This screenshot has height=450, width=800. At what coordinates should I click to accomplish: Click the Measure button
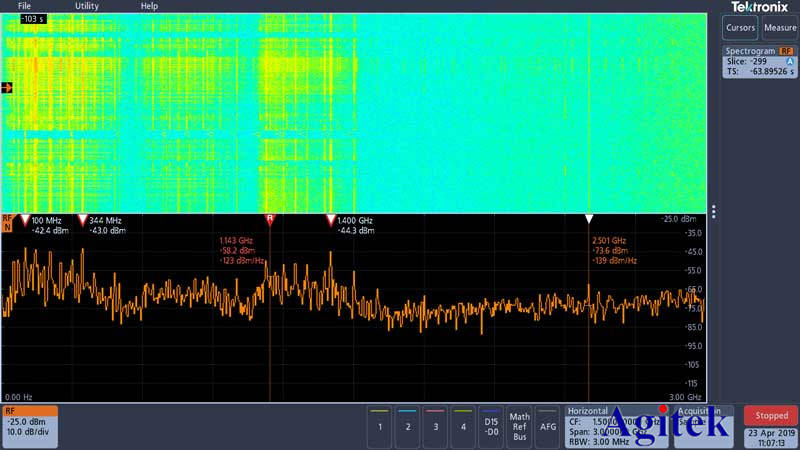pyautogui.click(x=780, y=28)
